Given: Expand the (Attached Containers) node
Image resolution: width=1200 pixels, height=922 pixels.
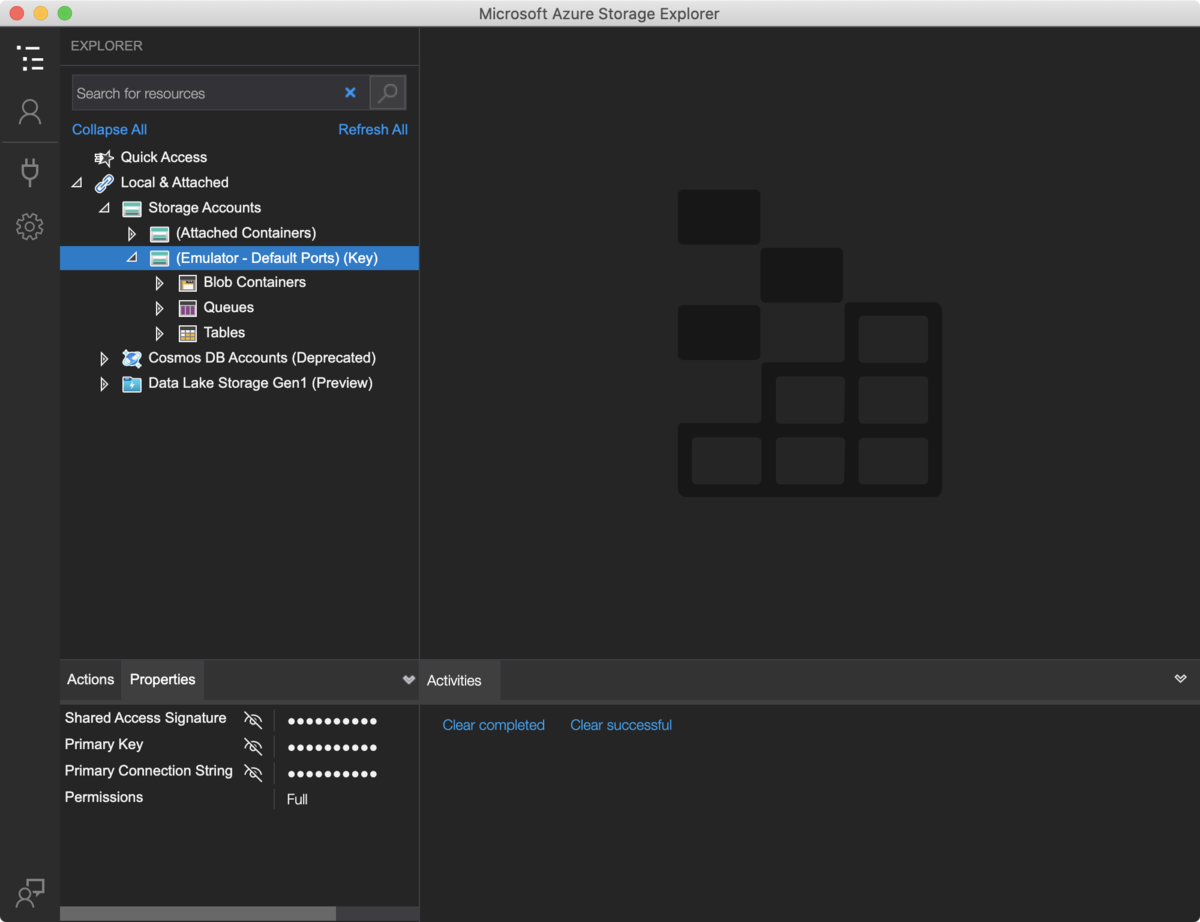Looking at the screenshot, I should (132, 233).
